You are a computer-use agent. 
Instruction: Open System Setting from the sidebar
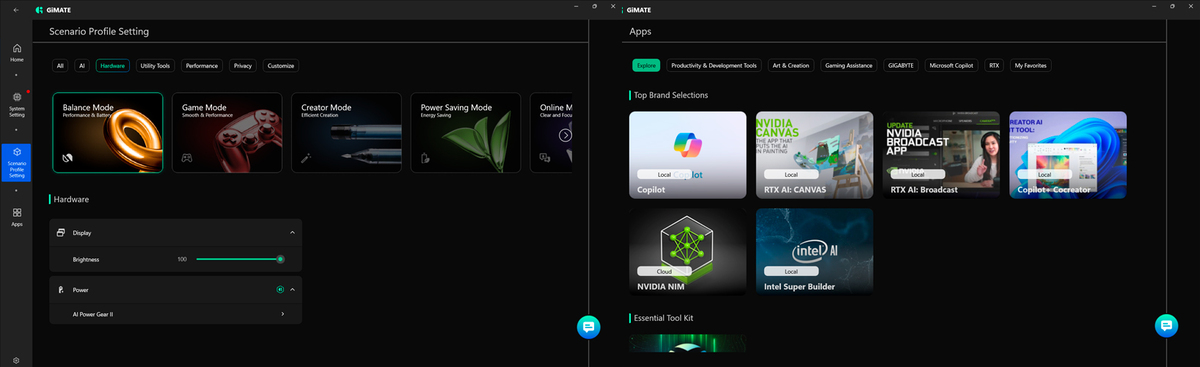click(x=16, y=104)
